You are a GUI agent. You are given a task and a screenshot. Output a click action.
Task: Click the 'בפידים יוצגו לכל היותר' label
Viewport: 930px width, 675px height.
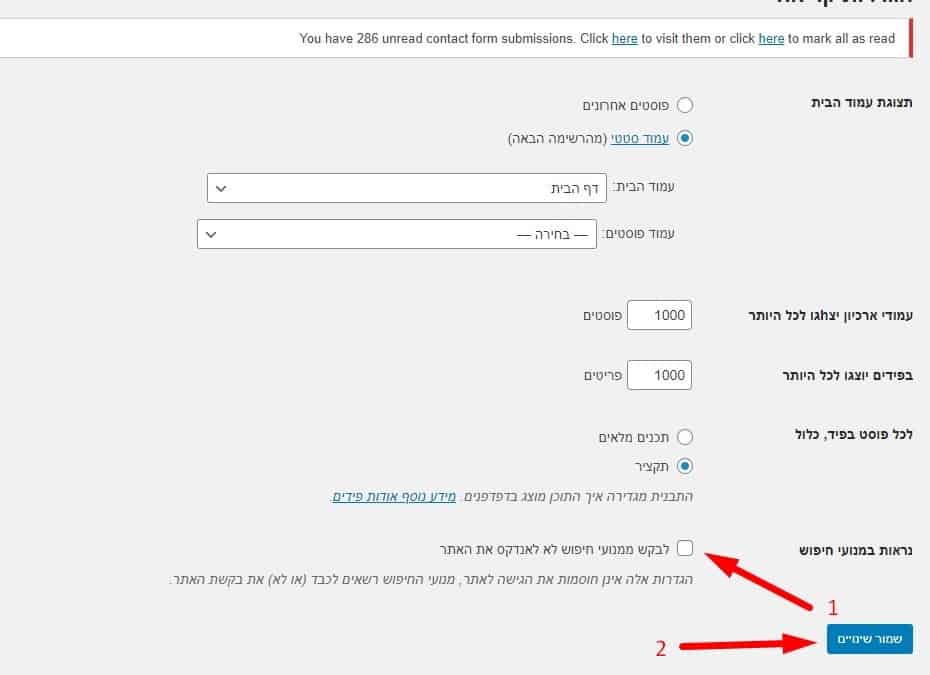(x=848, y=375)
